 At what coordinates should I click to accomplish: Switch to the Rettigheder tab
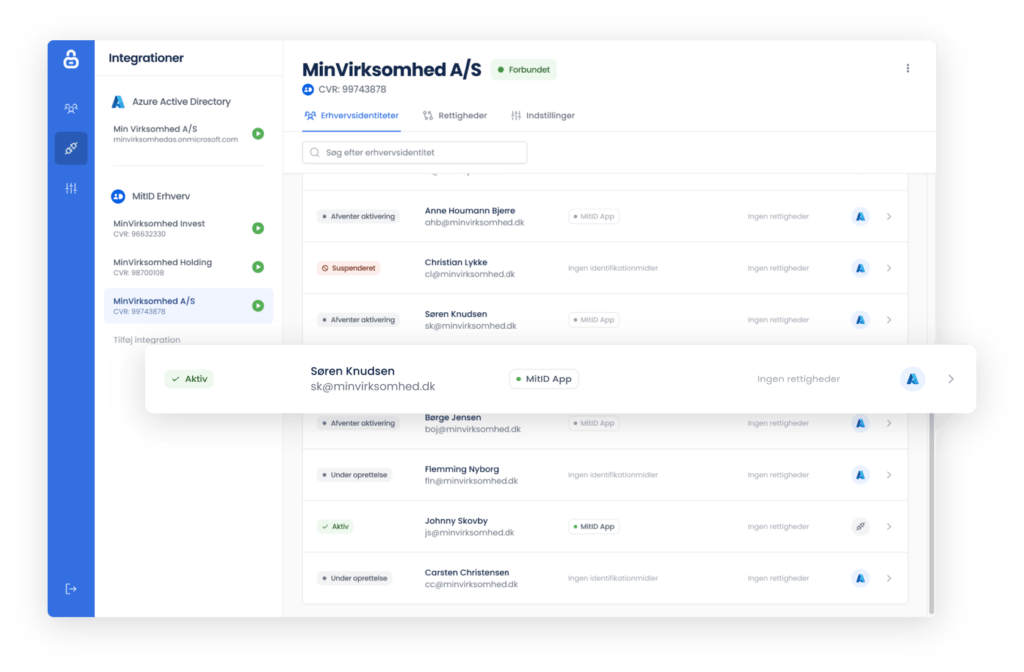coord(463,115)
